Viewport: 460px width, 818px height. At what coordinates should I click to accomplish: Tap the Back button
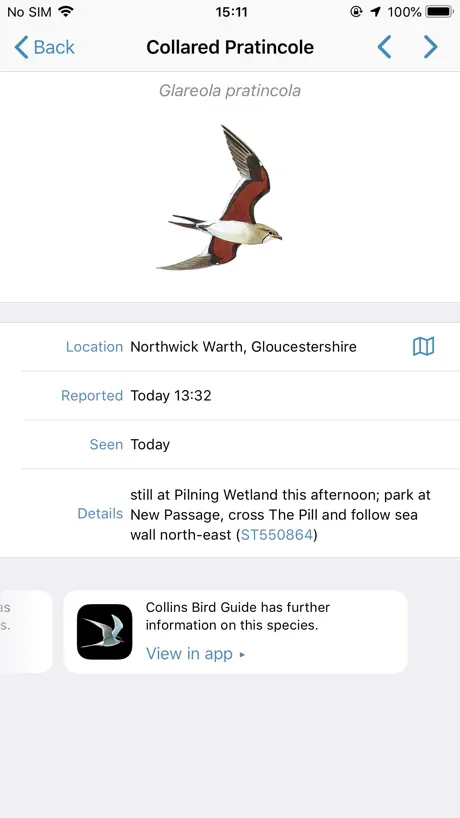click(x=44, y=47)
